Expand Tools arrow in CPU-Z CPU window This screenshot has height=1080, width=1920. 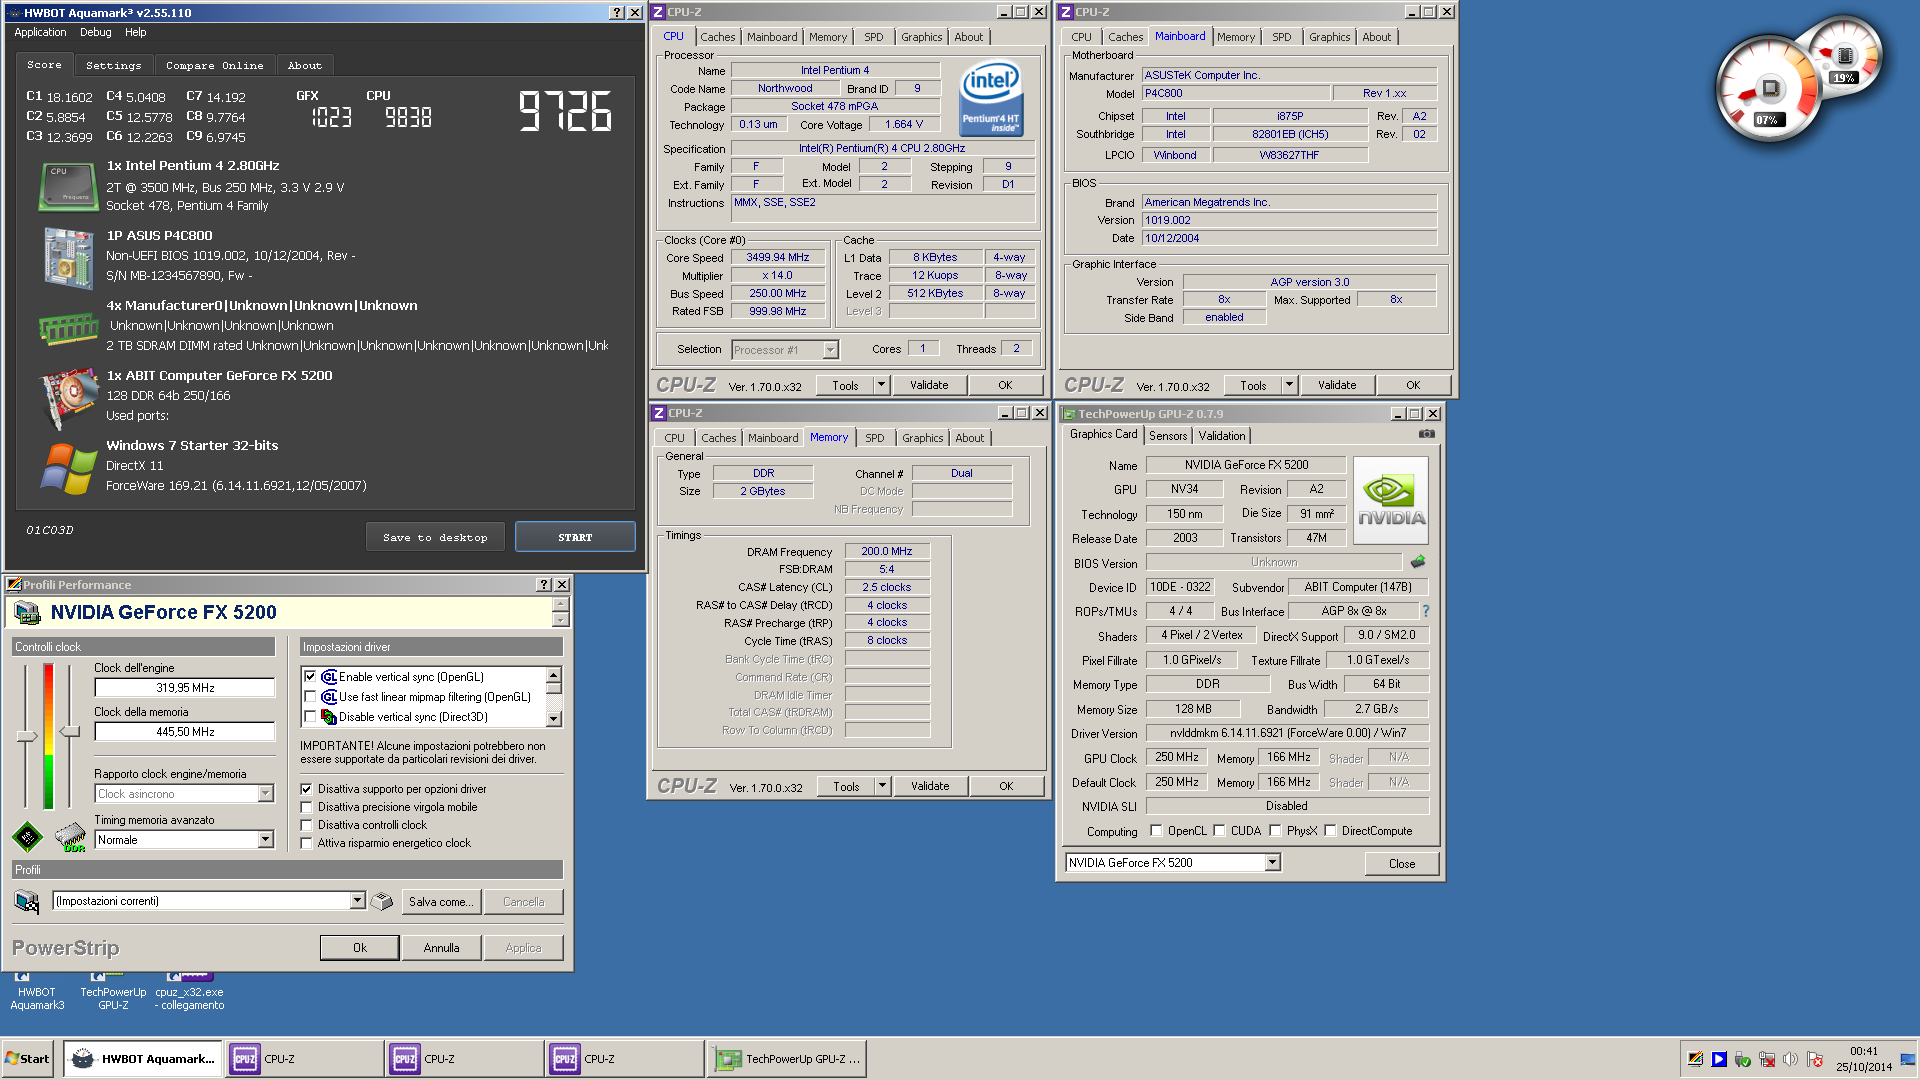coord(881,385)
